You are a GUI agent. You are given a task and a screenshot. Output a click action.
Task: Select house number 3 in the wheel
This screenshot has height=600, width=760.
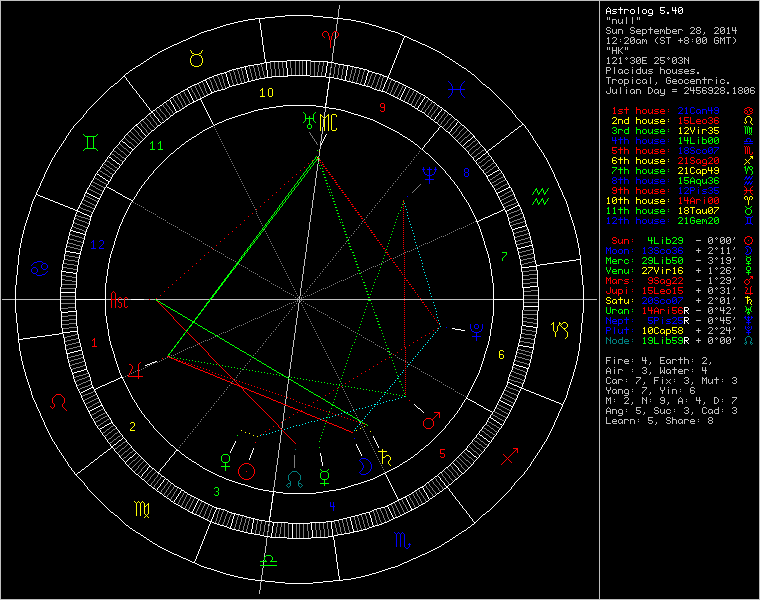click(217, 491)
